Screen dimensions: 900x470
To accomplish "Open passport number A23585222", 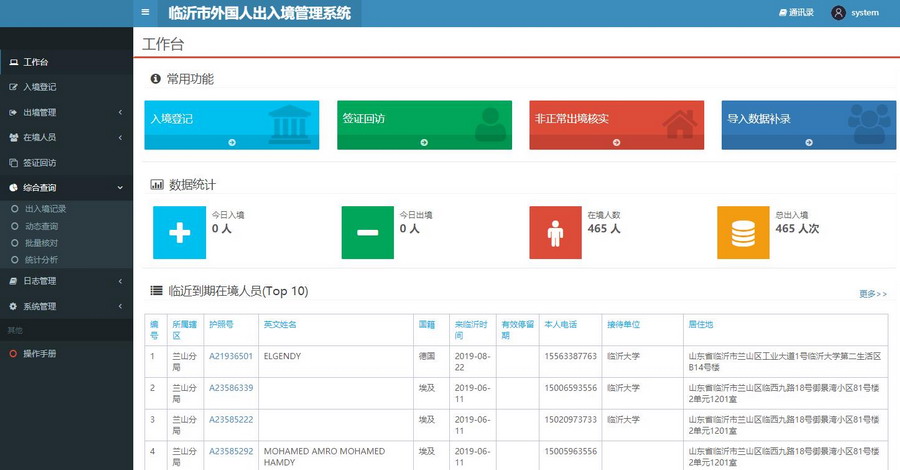I will coord(231,419).
